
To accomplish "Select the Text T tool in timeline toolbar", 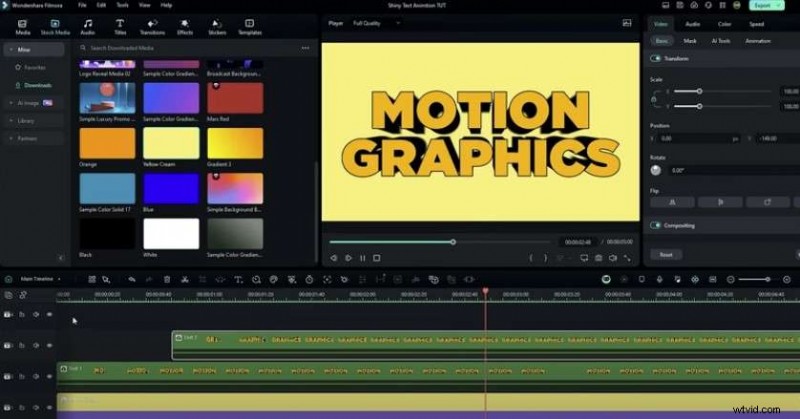I will point(238,280).
